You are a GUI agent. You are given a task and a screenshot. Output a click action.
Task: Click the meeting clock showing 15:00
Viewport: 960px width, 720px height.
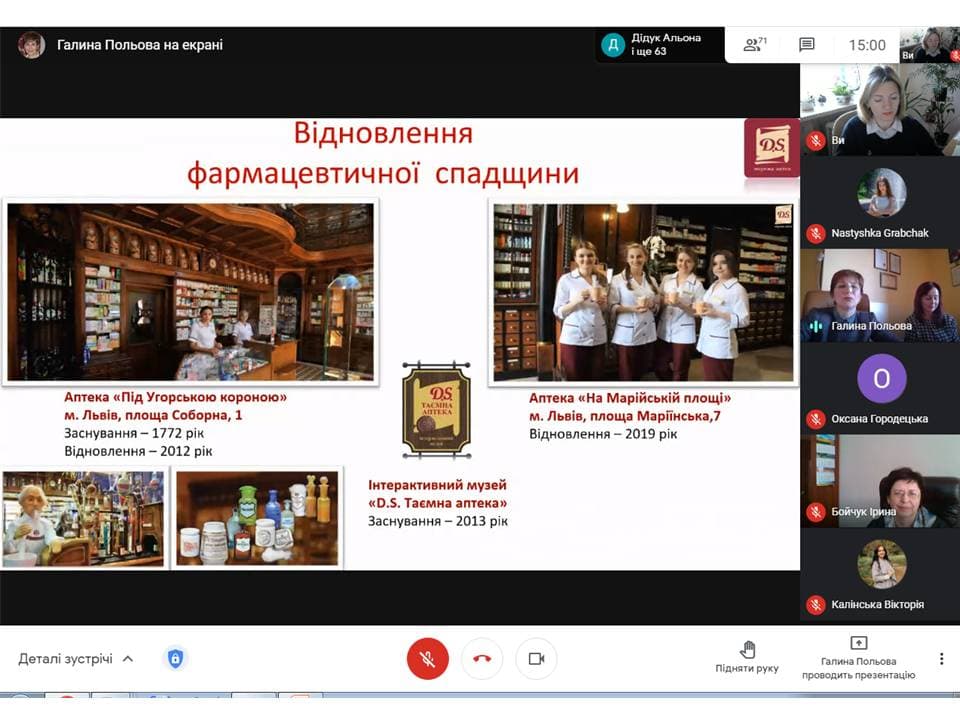(x=867, y=45)
